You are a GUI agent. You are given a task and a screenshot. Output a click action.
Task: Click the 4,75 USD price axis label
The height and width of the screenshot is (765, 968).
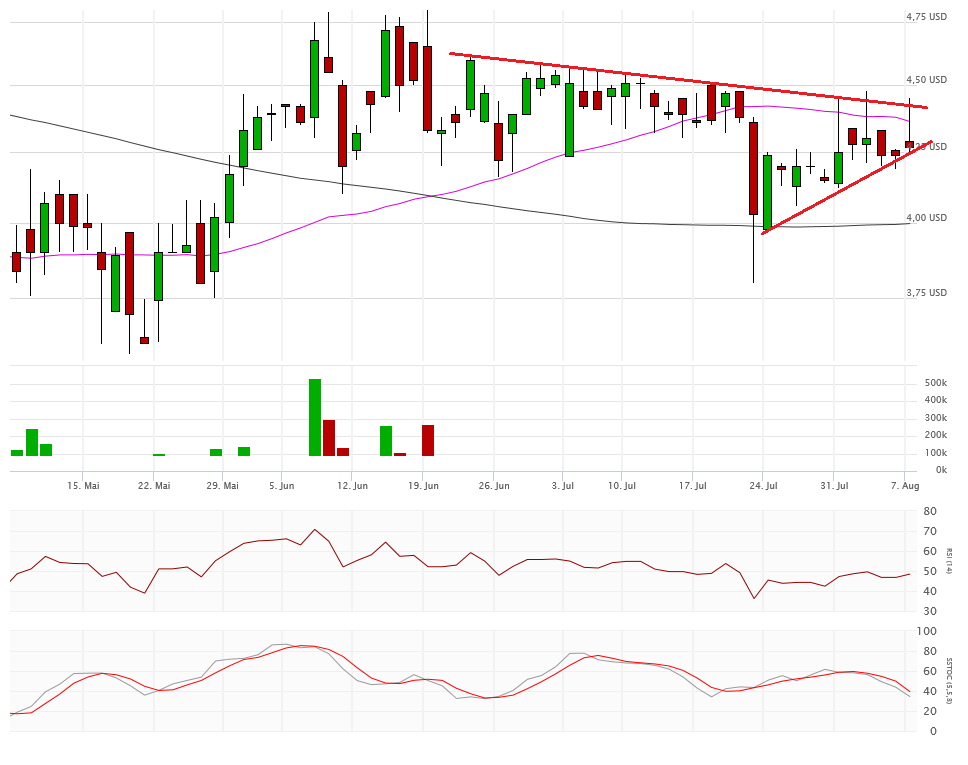(925, 17)
